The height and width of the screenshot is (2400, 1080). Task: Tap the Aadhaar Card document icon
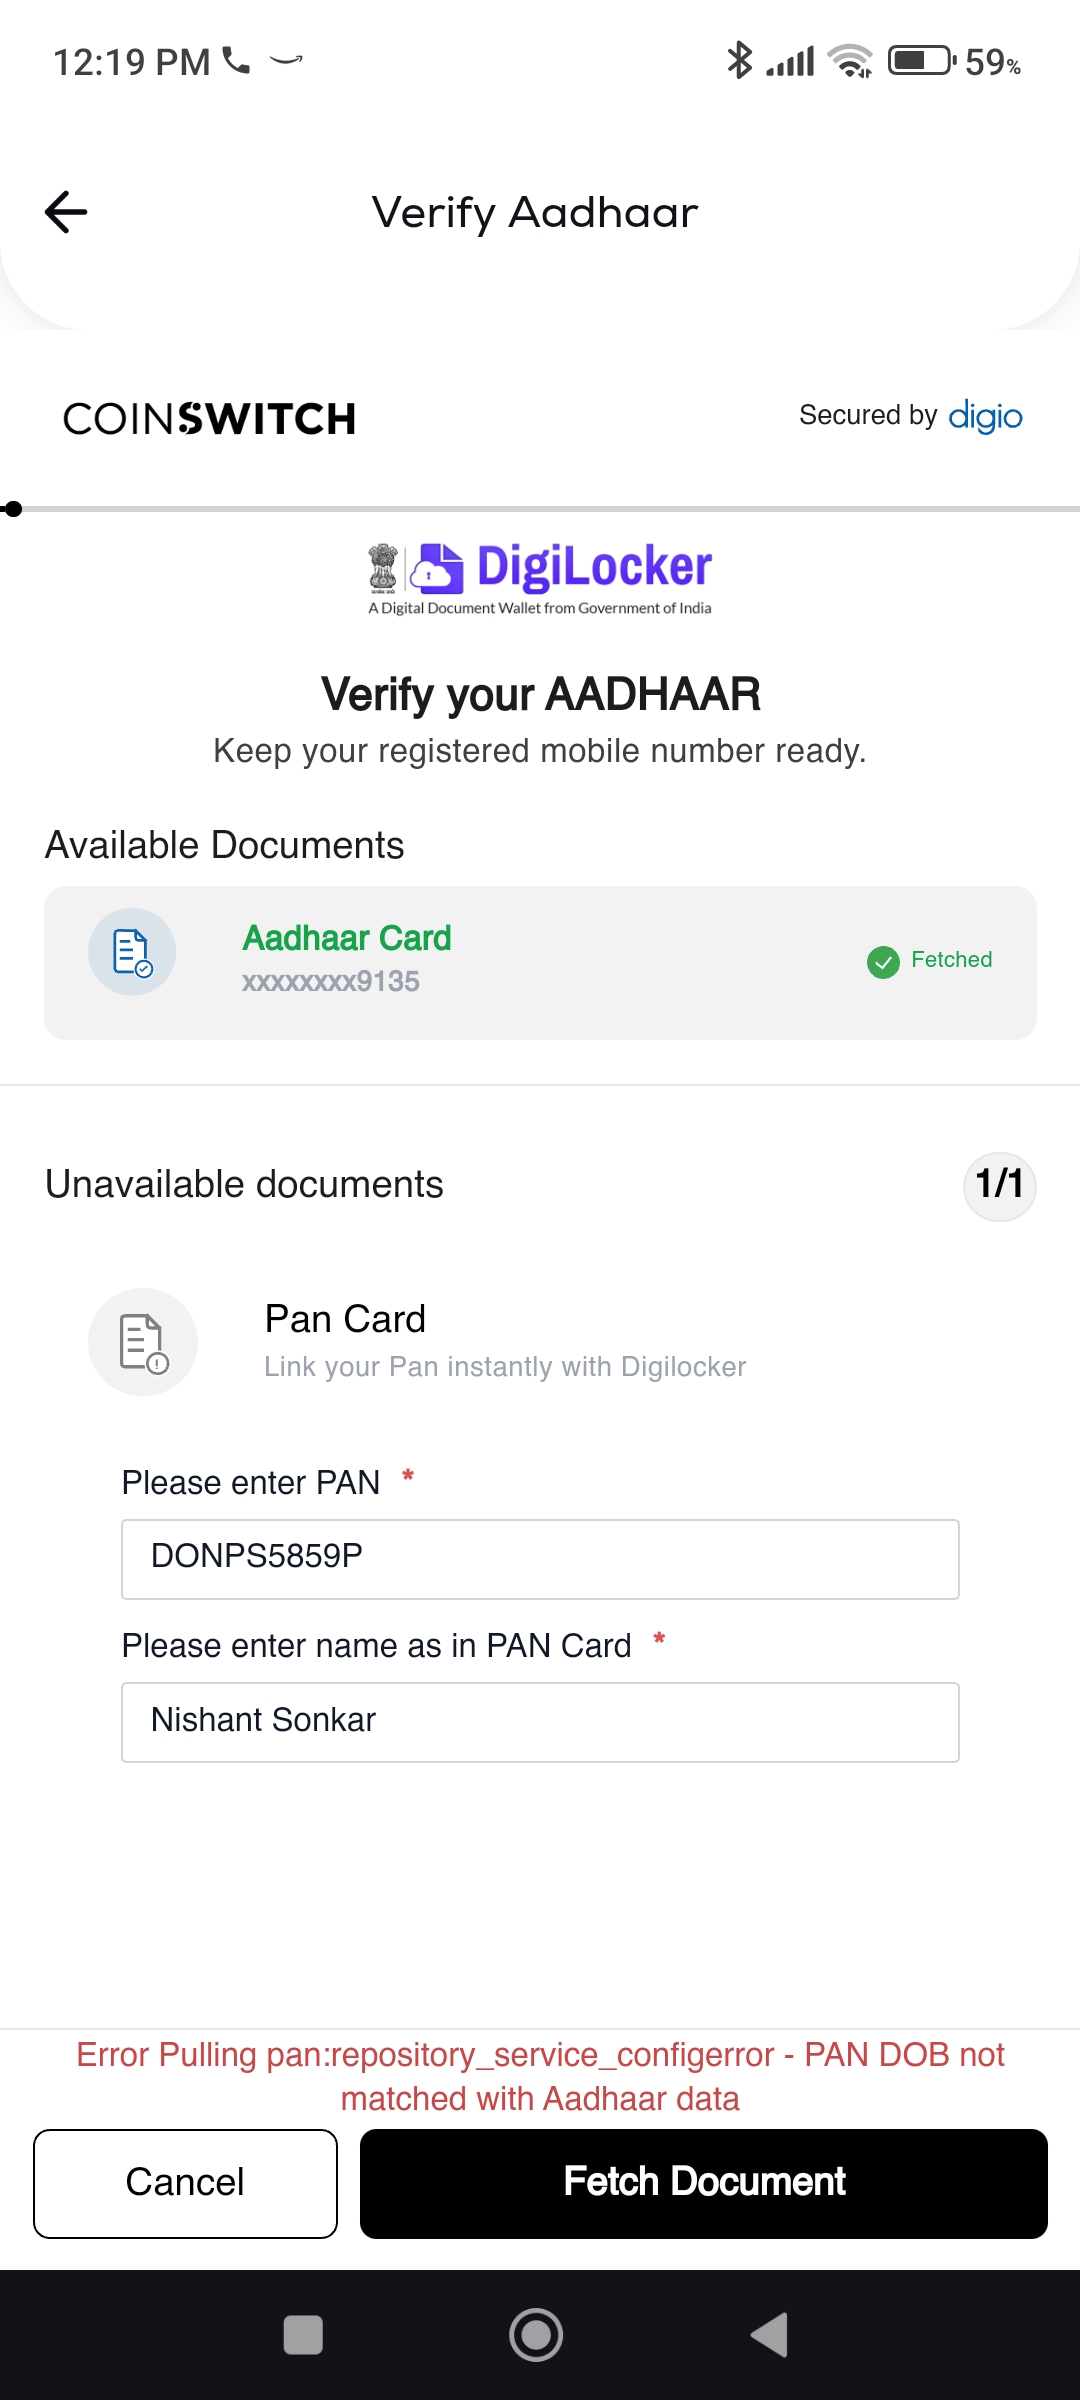click(132, 952)
